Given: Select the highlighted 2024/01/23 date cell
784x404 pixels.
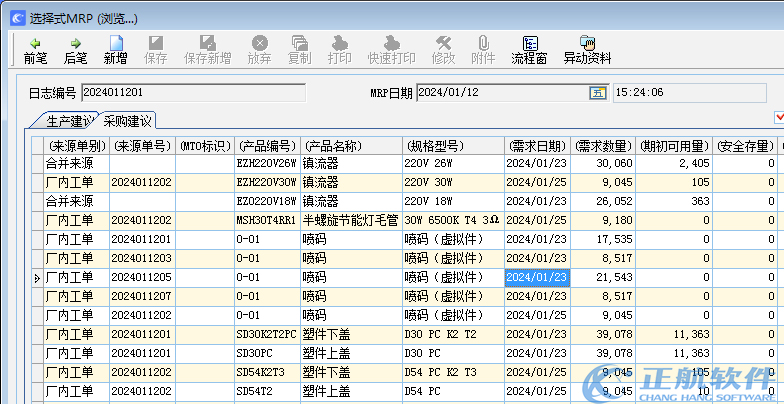Looking at the screenshot, I should click(x=537, y=277).
